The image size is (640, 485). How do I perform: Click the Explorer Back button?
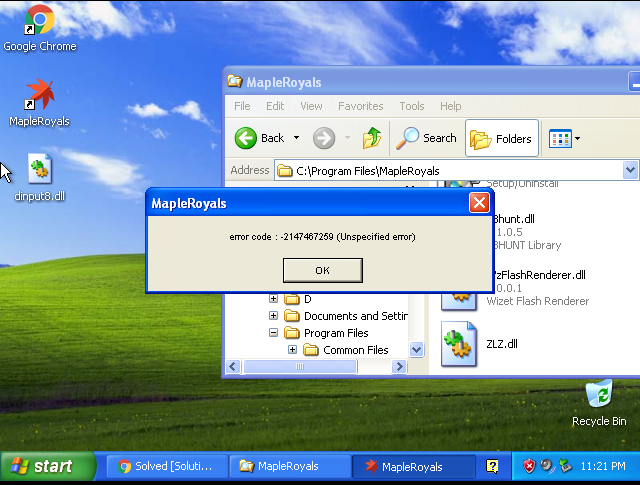click(x=261, y=138)
